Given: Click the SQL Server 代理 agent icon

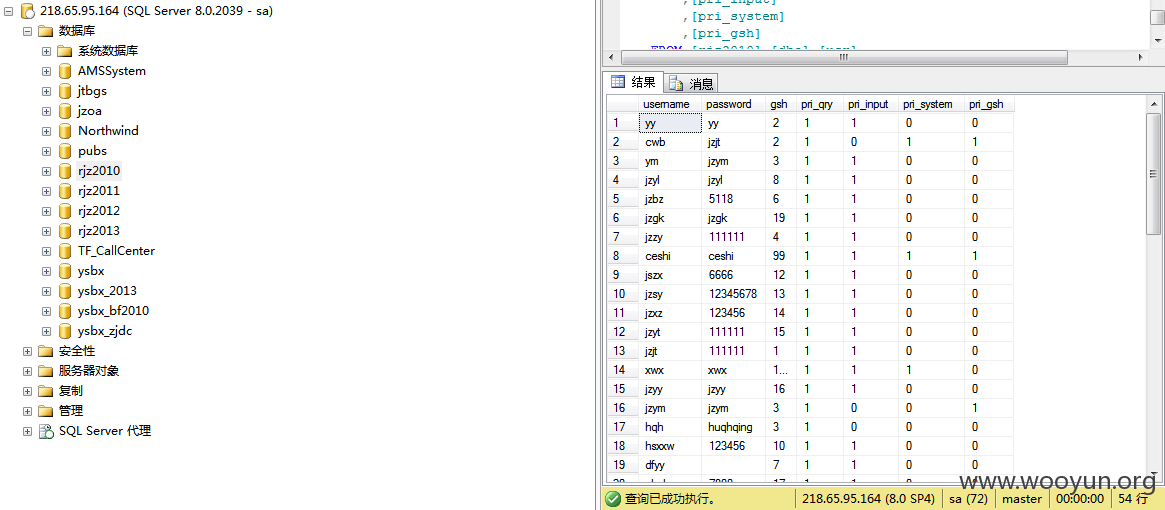Looking at the screenshot, I should click(46, 431).
